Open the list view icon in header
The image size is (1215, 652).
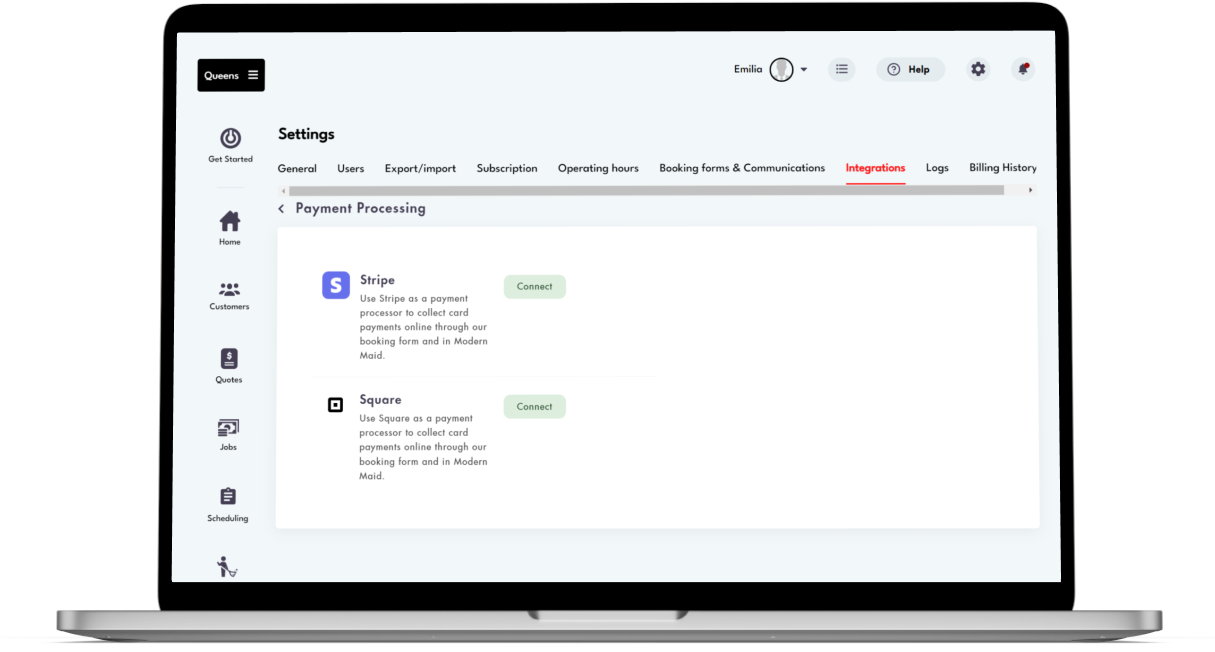coord(842,69)
